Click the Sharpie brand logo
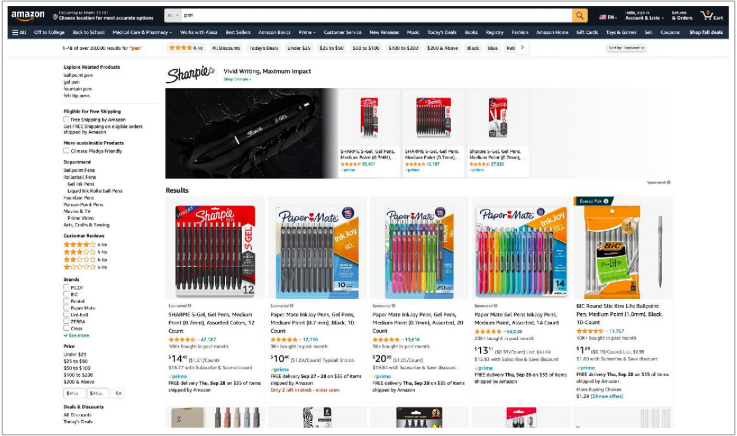This screenshot has width=737, height=436. click(190, 74)
